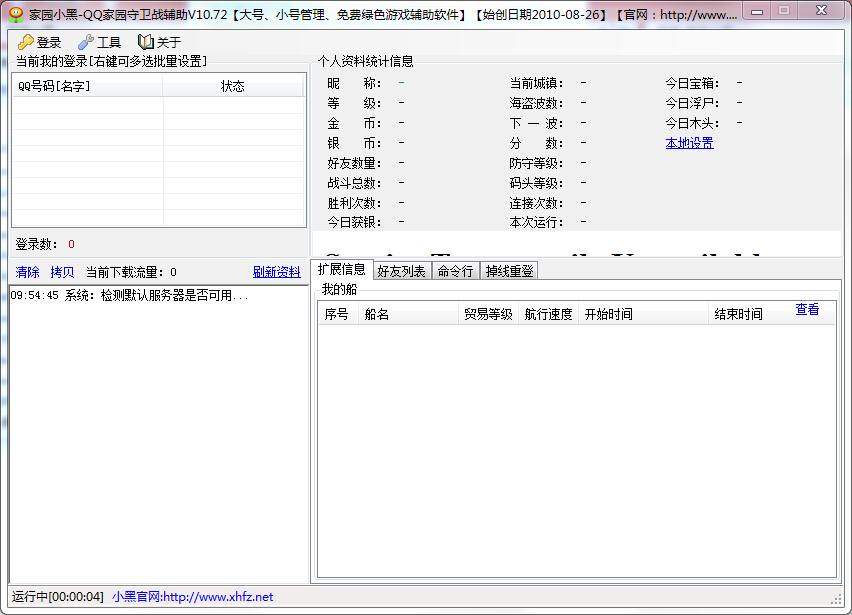Click 刷新资料 to refresh profile data
This screenshot has width=852, height=615.
point(277,271)
